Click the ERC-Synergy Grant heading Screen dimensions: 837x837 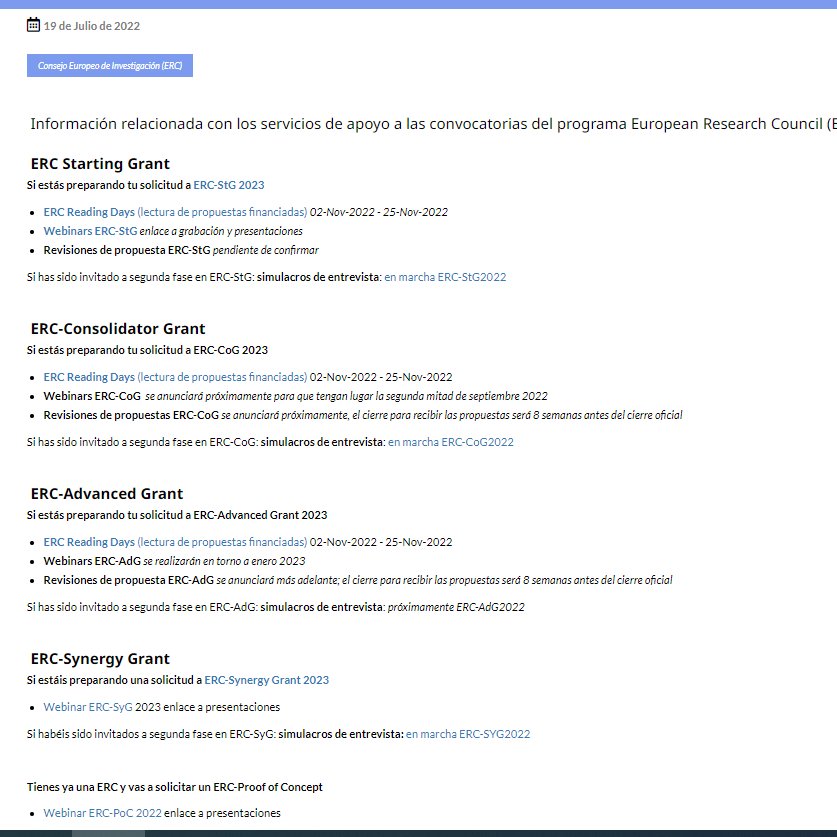100,659
